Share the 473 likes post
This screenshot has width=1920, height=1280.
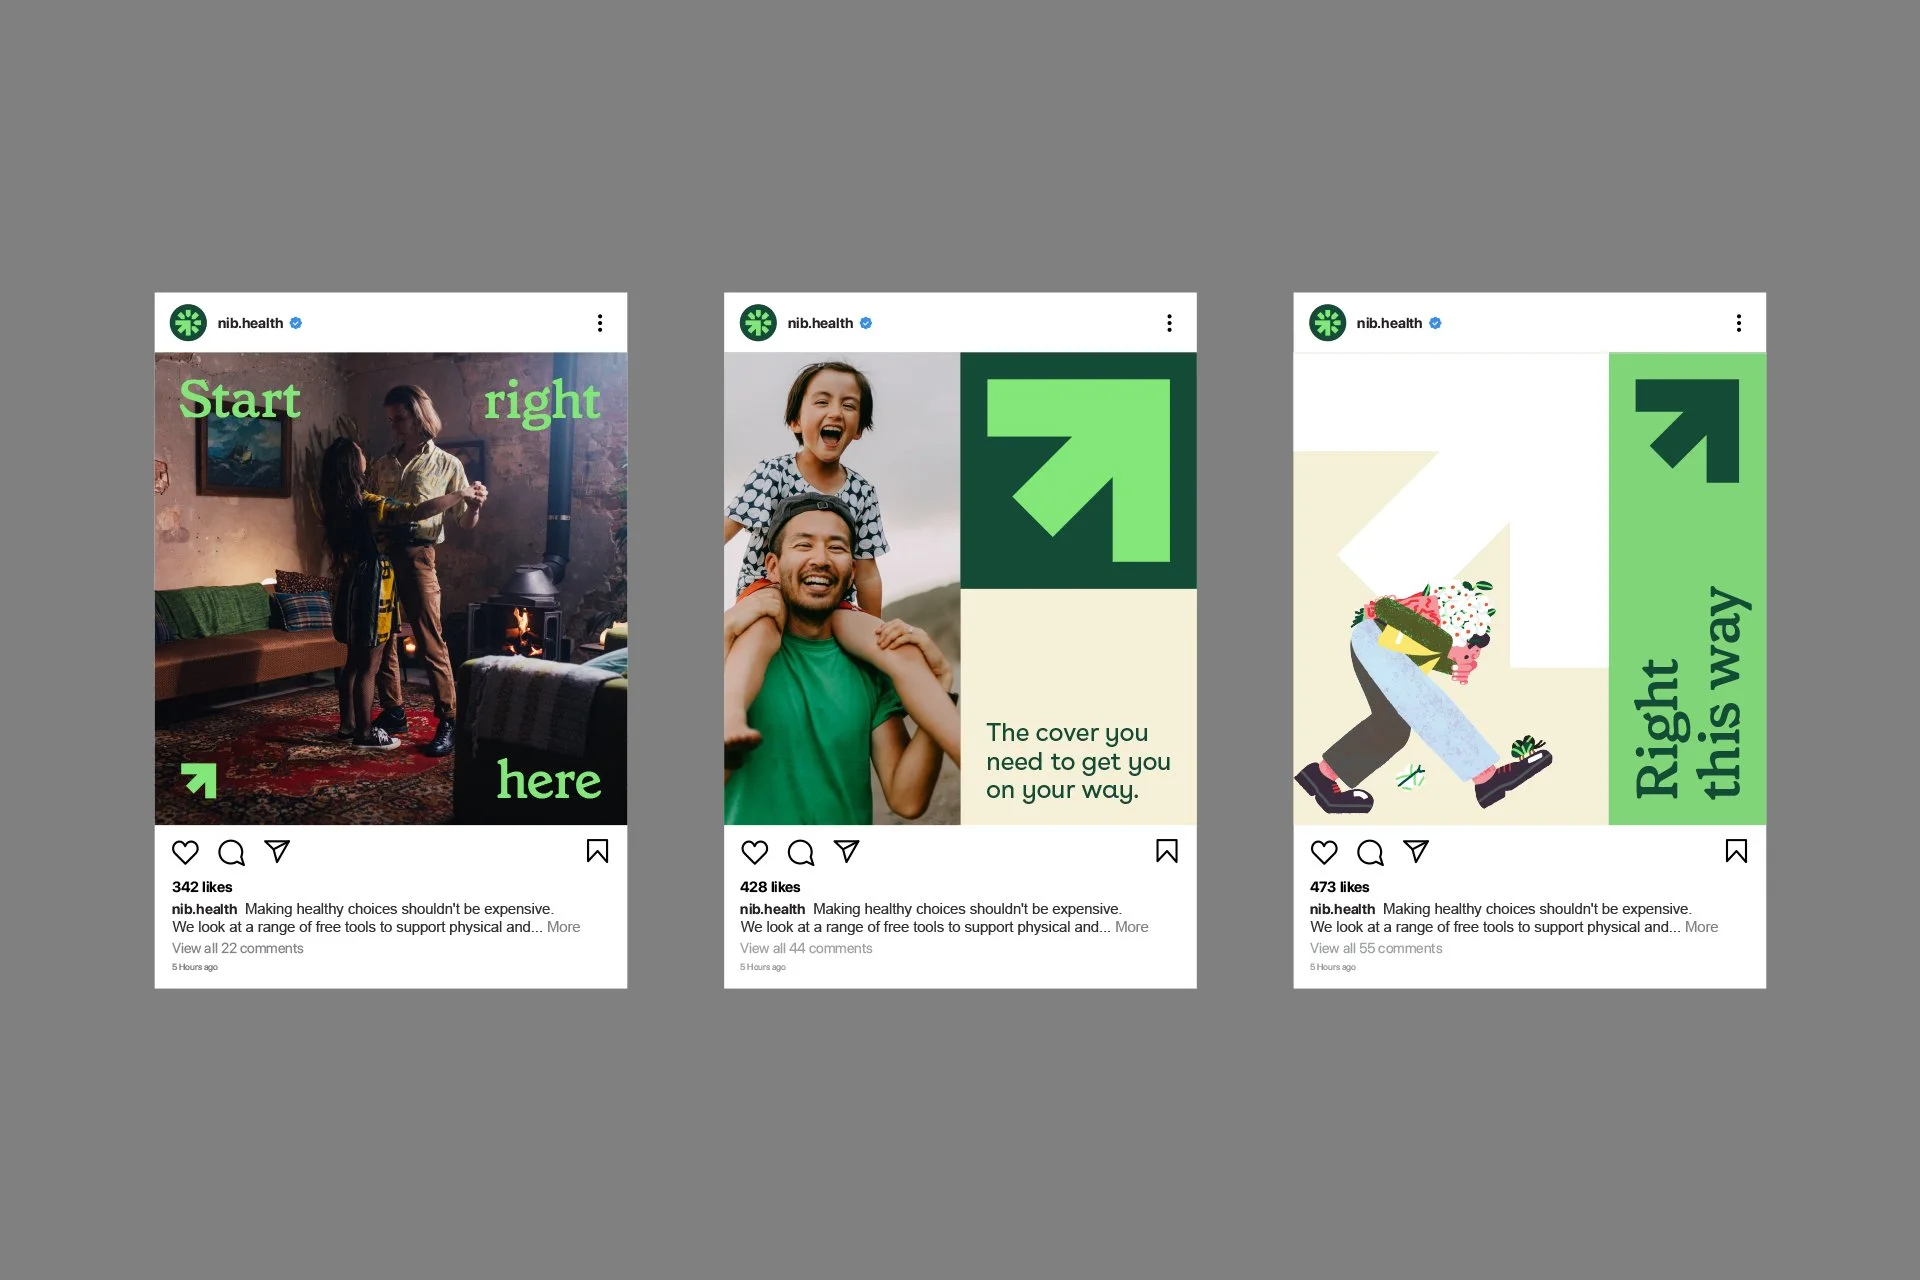tap(1416, 851)
